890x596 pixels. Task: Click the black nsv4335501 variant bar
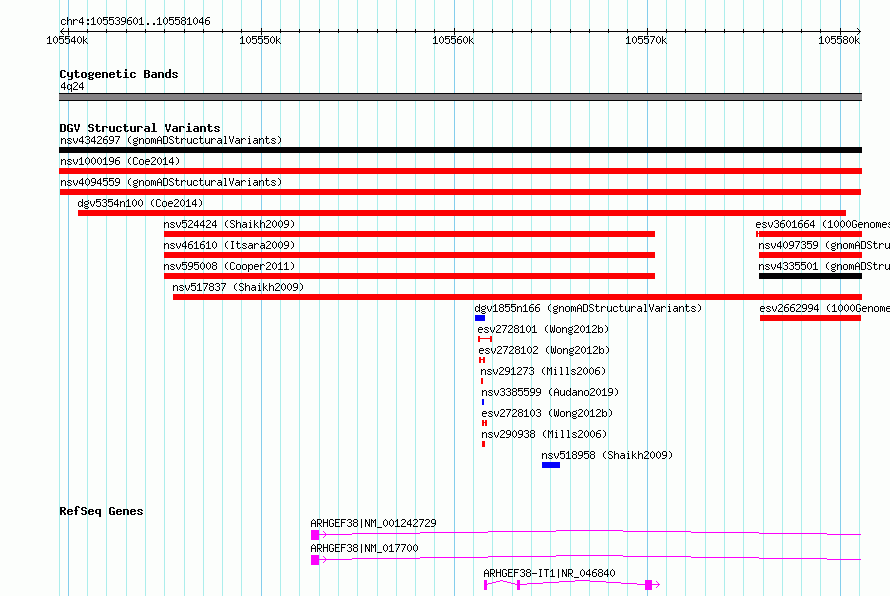click(811, 276)
